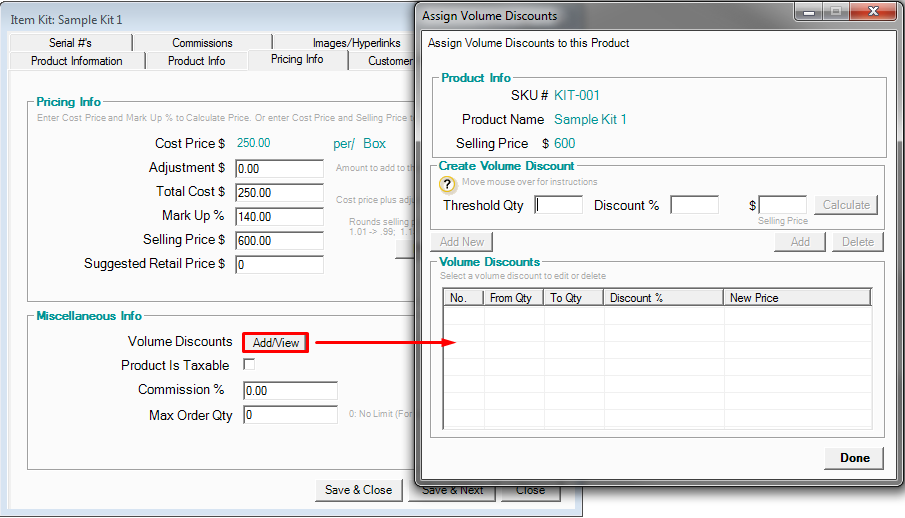Click the Save & Close button
The image size is (905, 518).
[358, 490]
